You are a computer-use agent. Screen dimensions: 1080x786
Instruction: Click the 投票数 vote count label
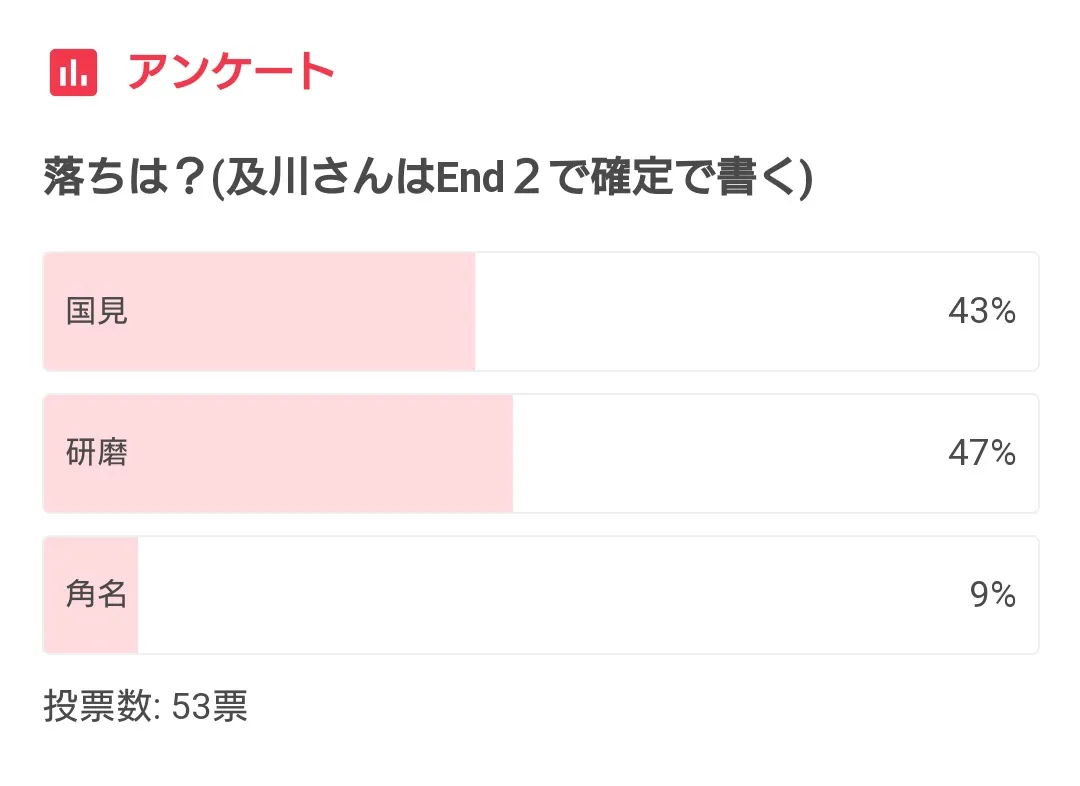click(100, 707)
